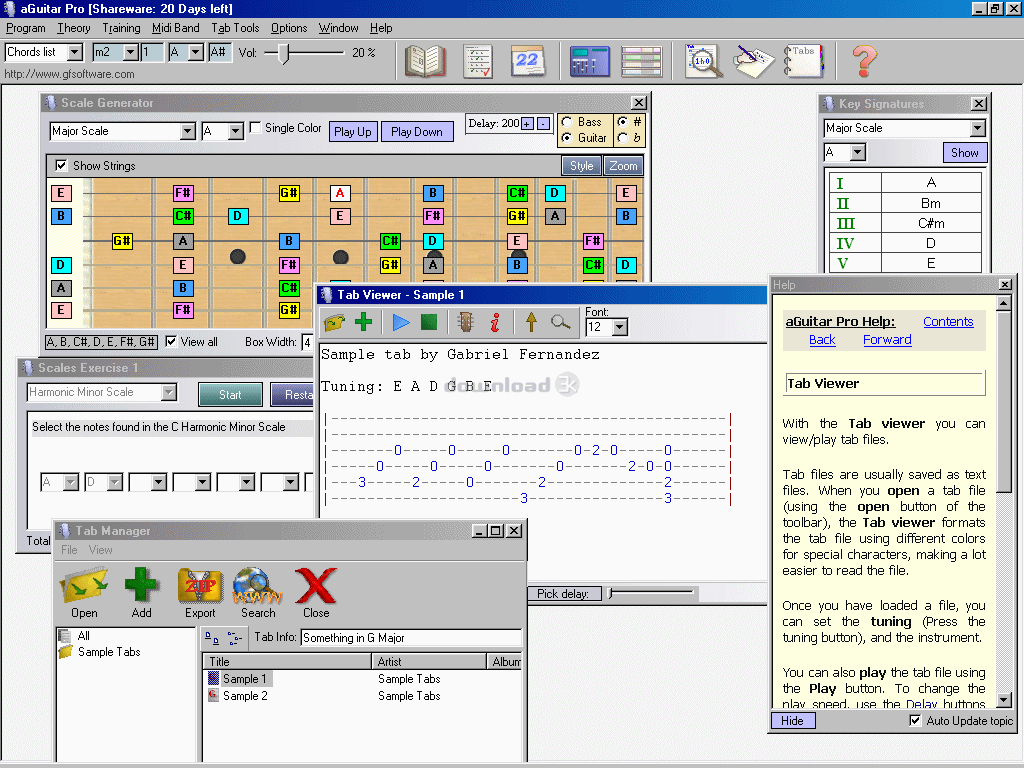Select sharp (#) notation radio button
The width and height of the screenshot is (1024, 768).
[623, 122]
